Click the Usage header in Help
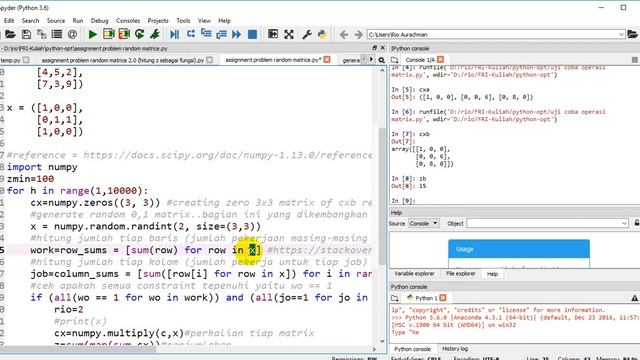 [518, 249]
